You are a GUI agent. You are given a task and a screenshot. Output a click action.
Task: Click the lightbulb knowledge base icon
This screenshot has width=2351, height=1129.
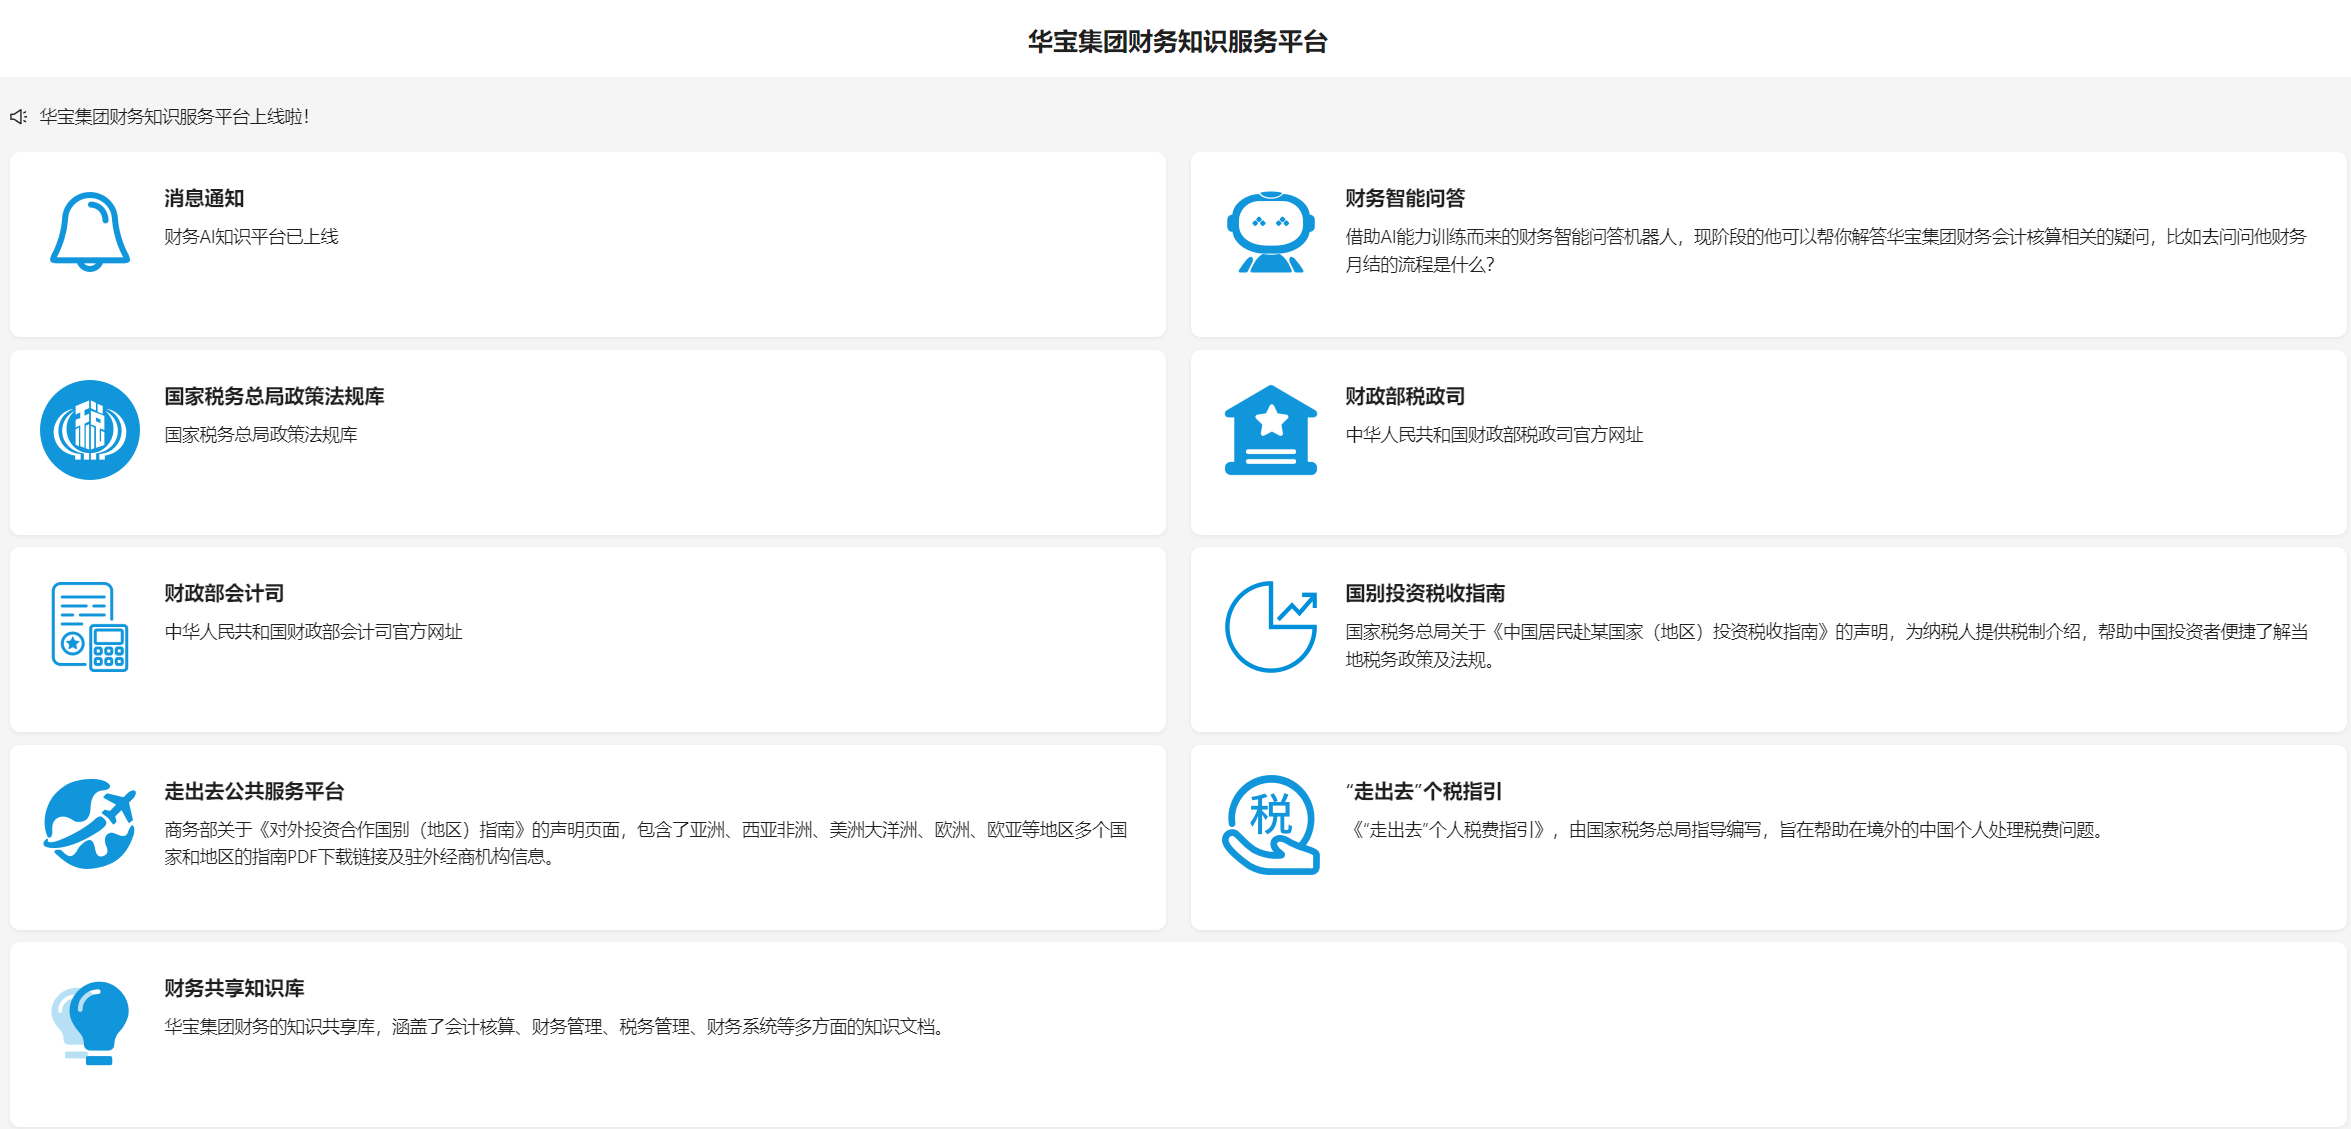pyautogui.click(x=90, y=1022)
